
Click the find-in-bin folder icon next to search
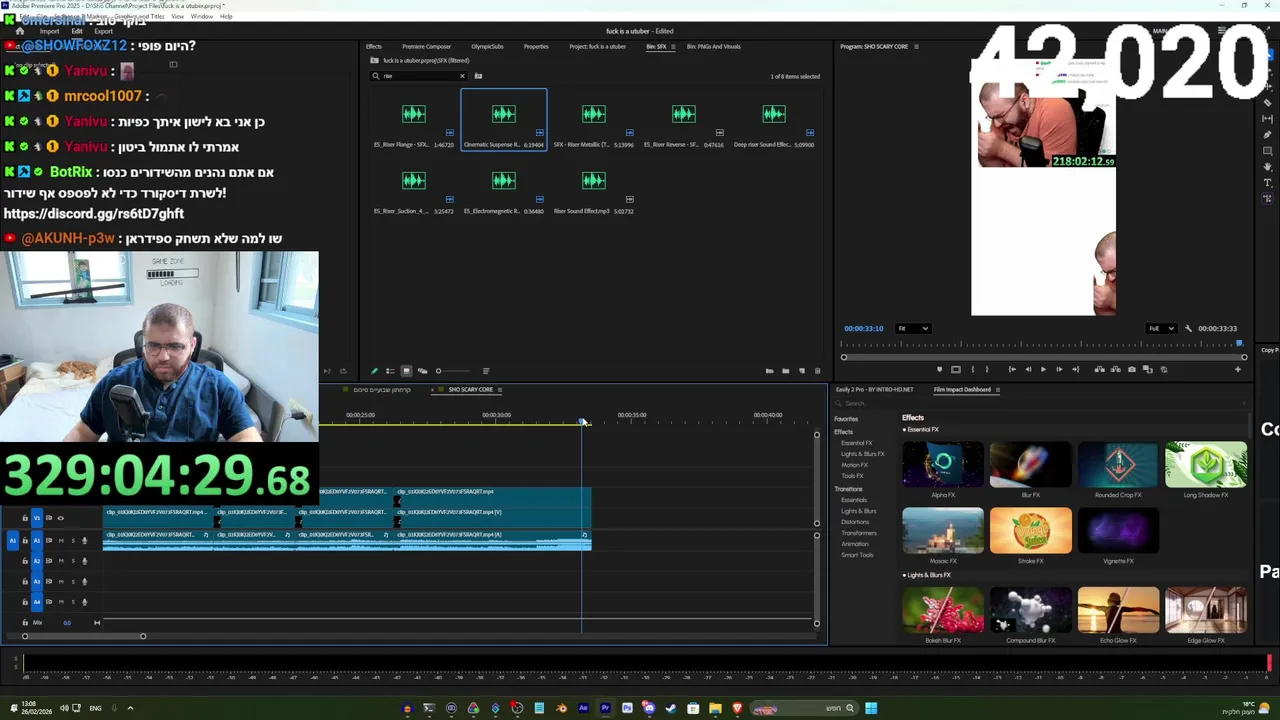478,76
